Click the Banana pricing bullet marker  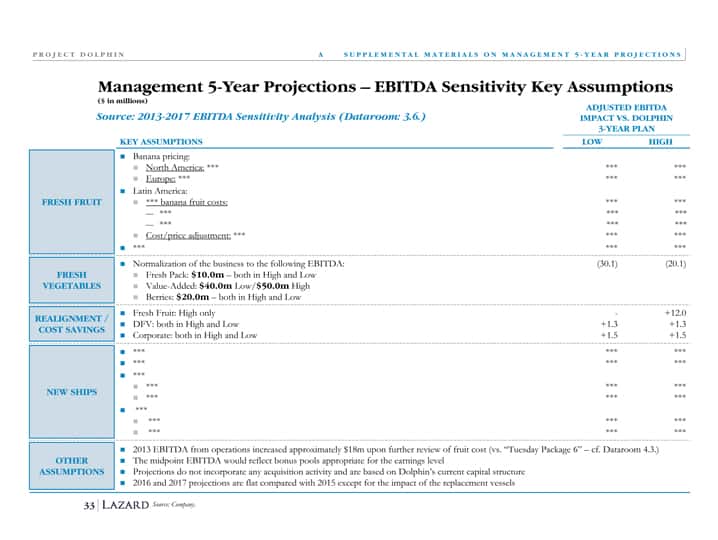pos(123,157)
